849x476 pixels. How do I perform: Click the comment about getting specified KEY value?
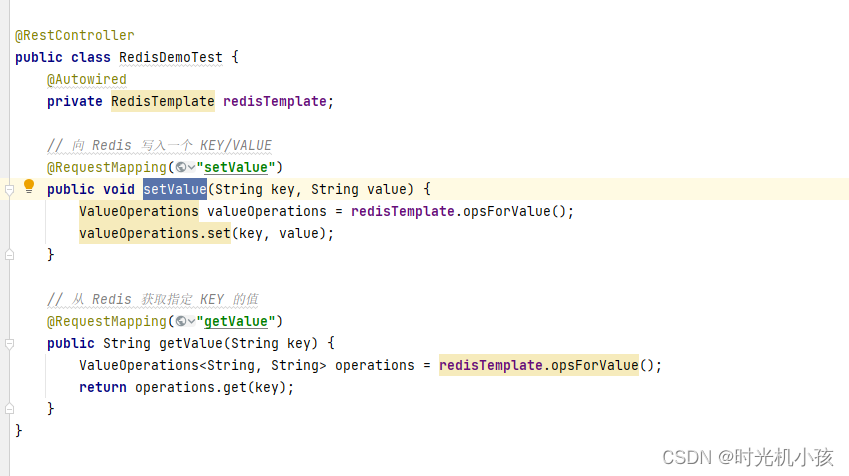pyautogui.click(x=153, y=299)
